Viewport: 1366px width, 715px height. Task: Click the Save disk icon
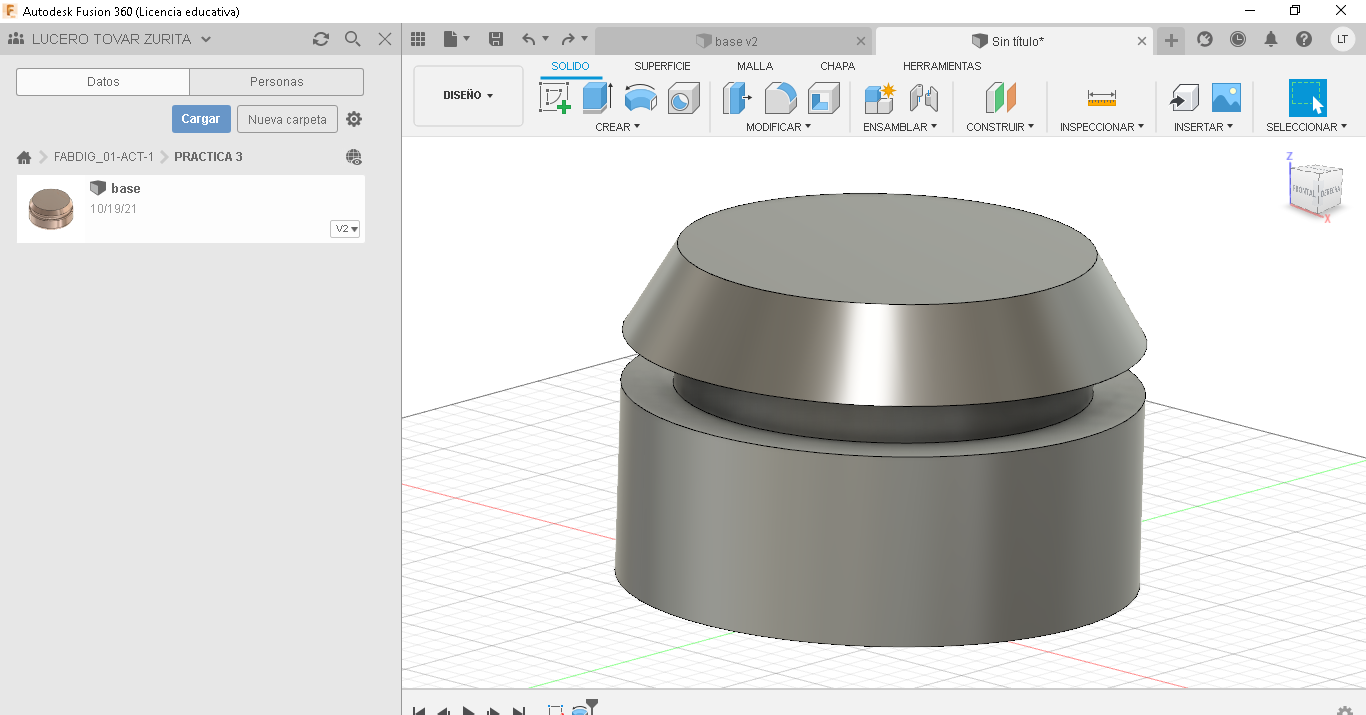click(495, 39)
